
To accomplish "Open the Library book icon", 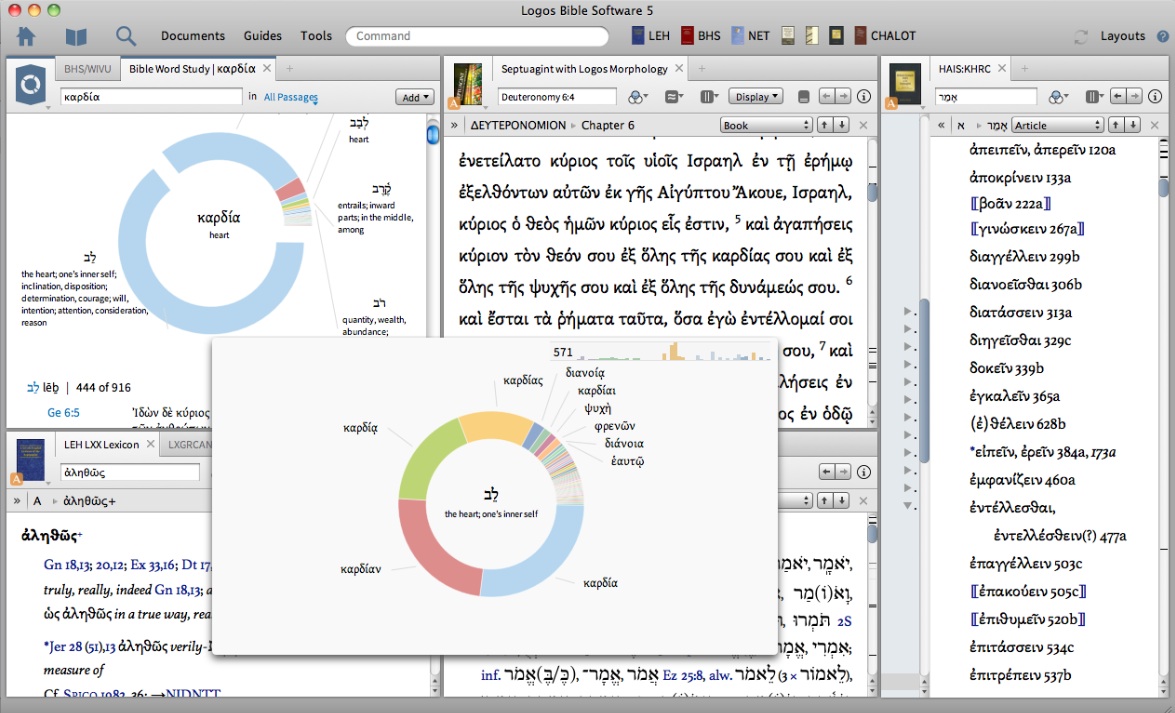I will pyautogui.click(x=76, y=37).
